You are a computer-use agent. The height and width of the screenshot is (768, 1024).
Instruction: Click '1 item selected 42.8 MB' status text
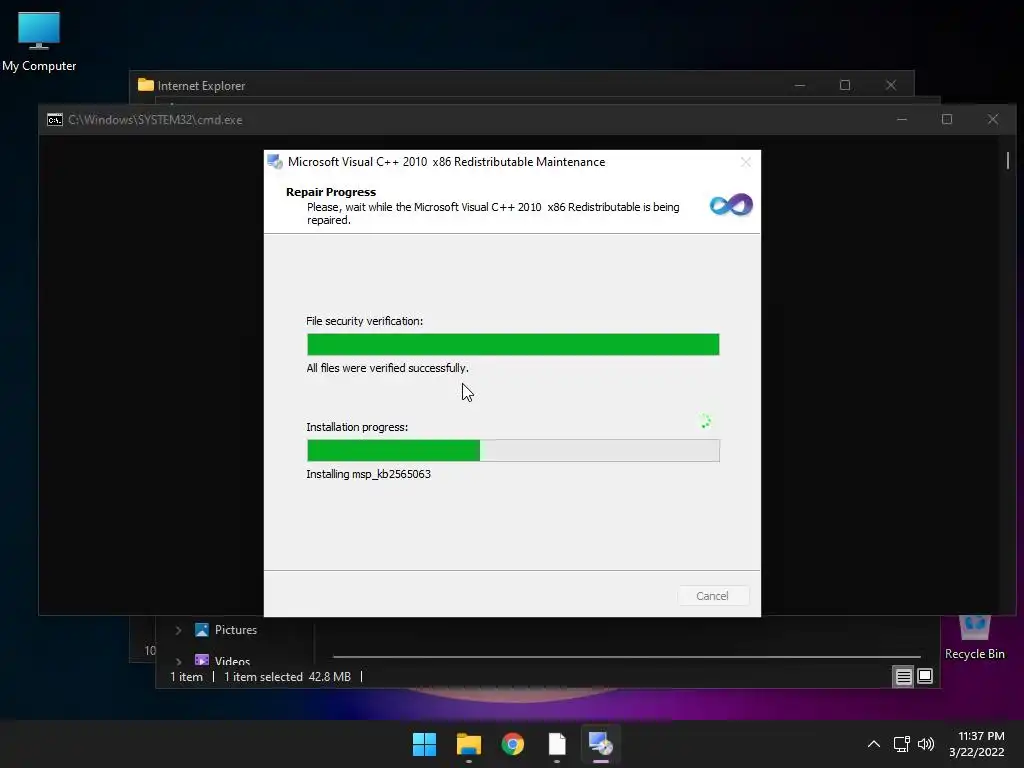click(287, 677)
